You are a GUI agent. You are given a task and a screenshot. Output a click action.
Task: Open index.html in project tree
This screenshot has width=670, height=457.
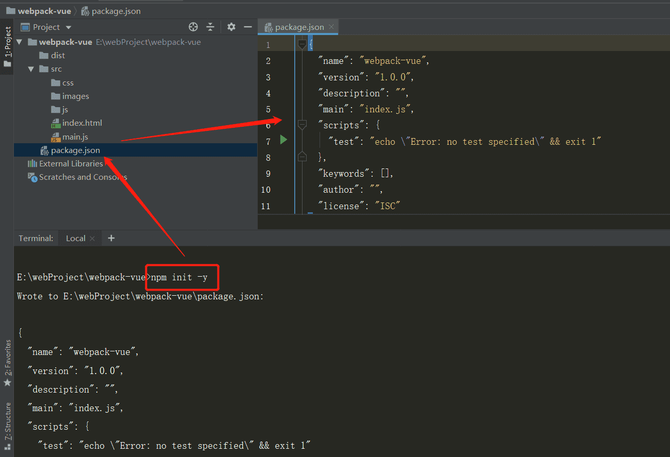click(x=76, y=123)
